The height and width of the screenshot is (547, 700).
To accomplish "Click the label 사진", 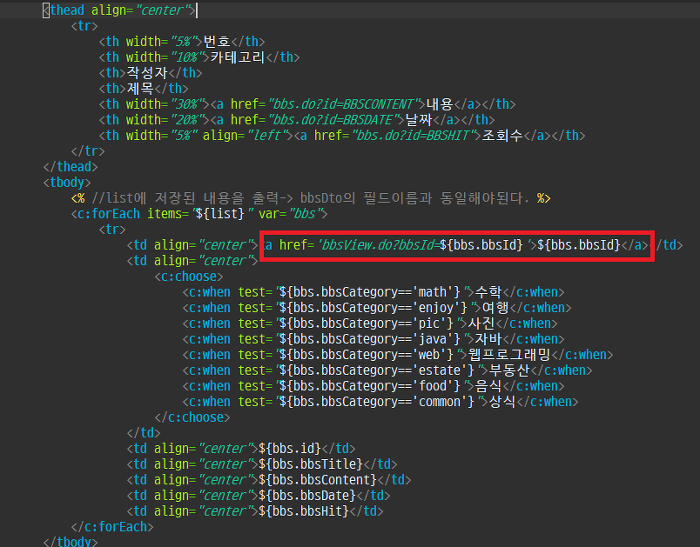I will click(x=481, y=323).
